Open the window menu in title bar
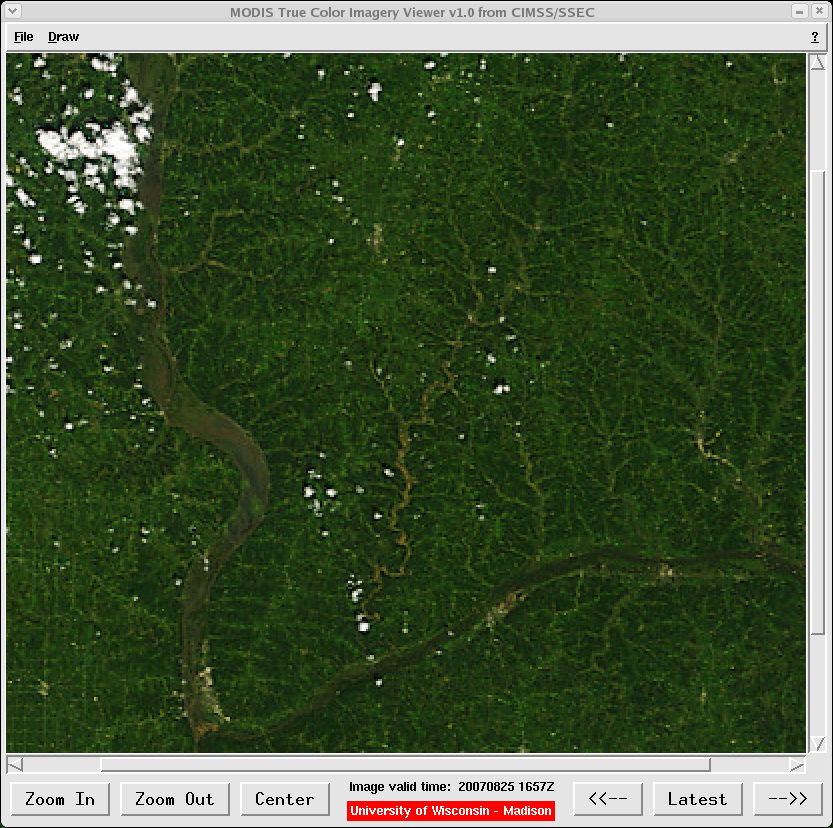The height and width of the screenshot is (828, 833). tap(13, 10)
